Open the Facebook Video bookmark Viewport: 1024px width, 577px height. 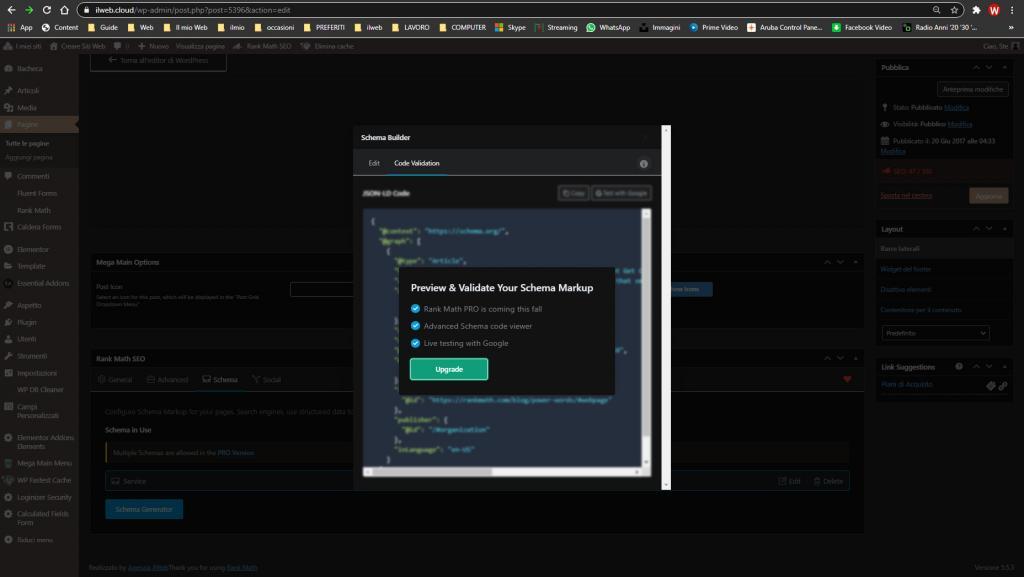(x=862, y=27)
